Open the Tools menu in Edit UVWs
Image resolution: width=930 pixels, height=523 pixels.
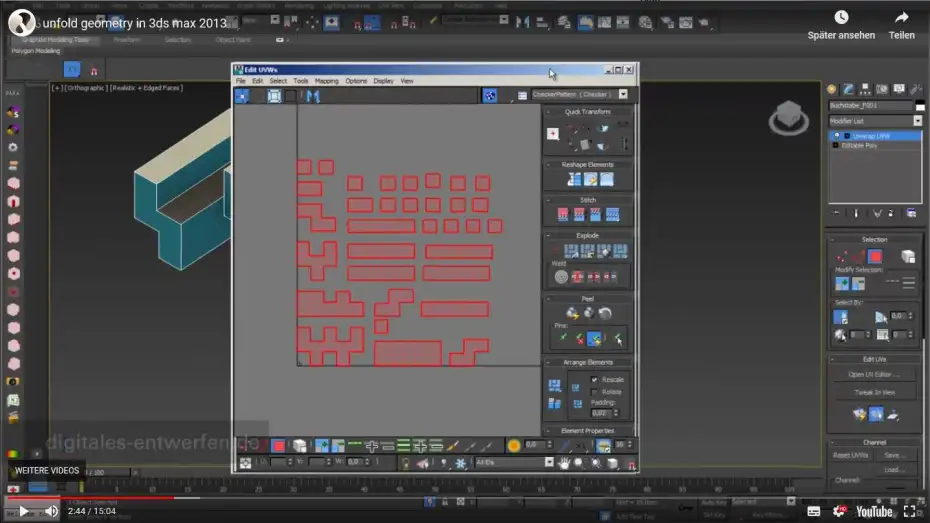tap(301, 81)
